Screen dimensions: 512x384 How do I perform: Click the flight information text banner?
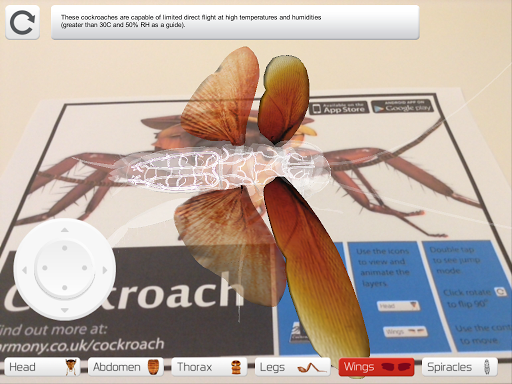(235, 22)
